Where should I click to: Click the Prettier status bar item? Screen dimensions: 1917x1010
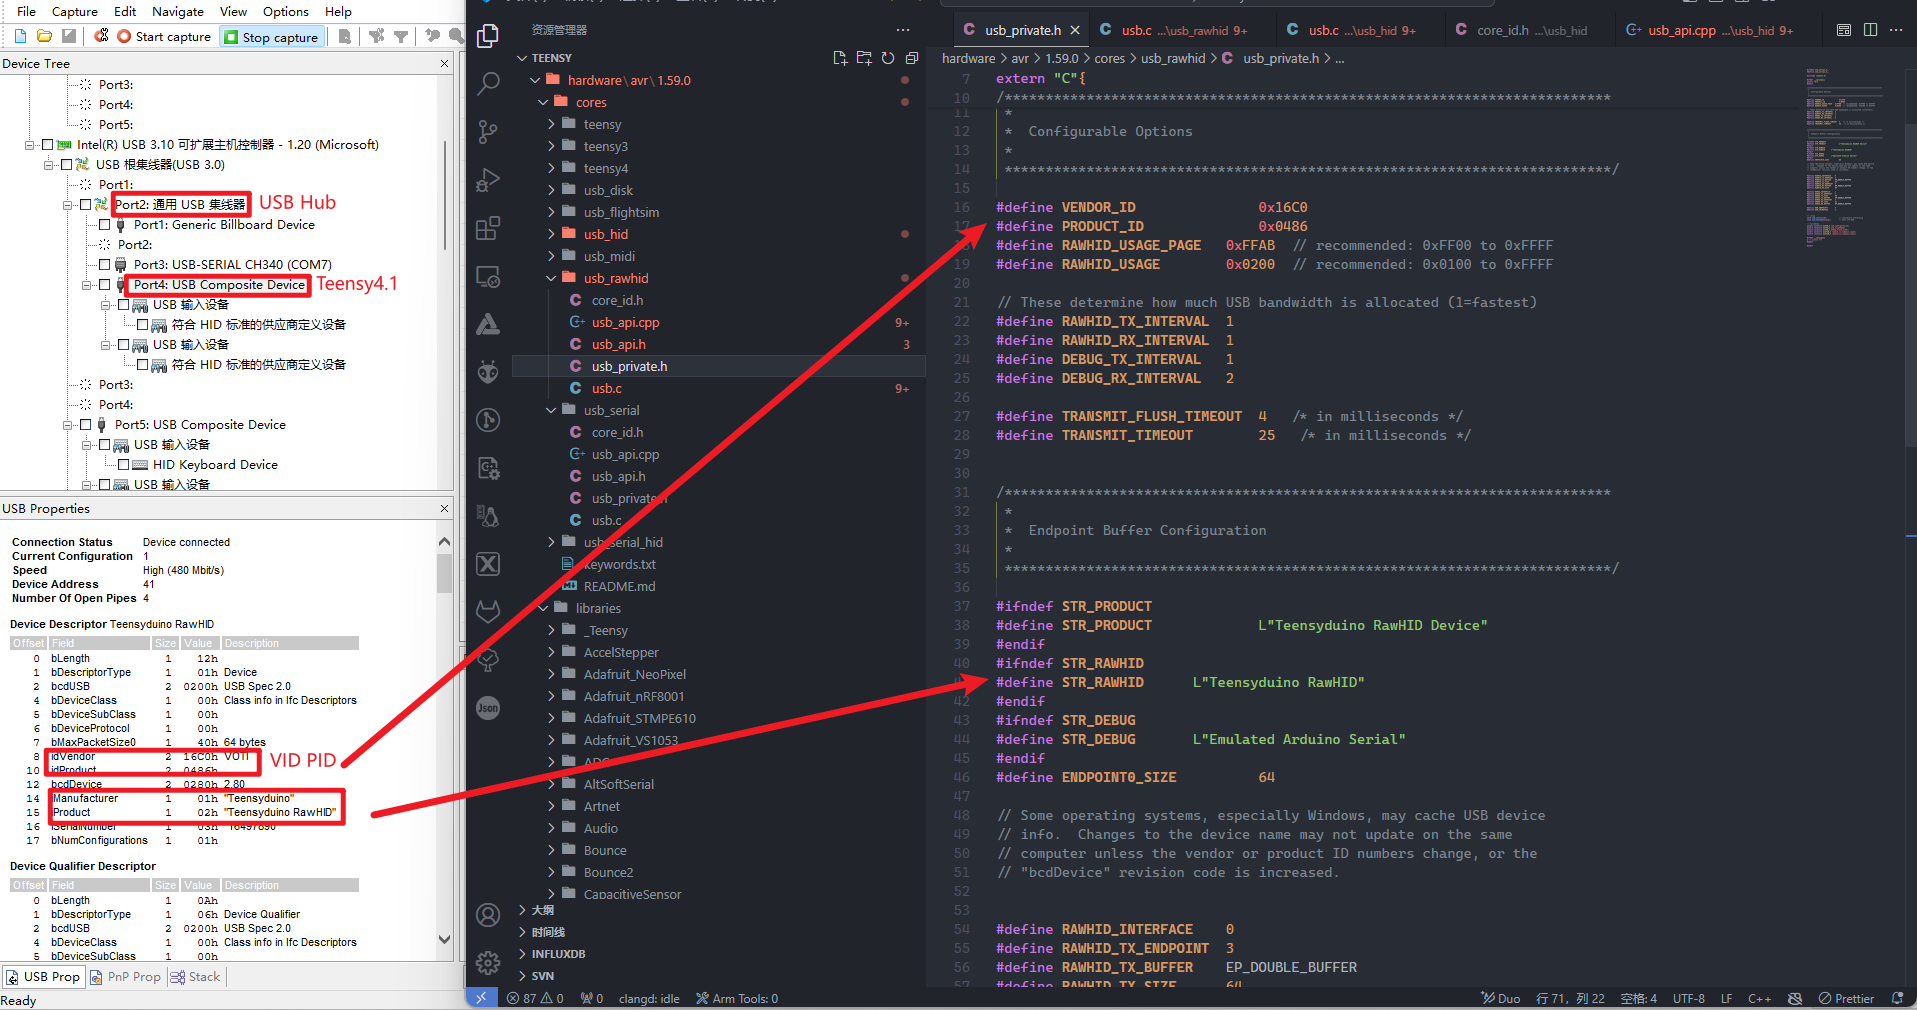(x=1846, y=998)
